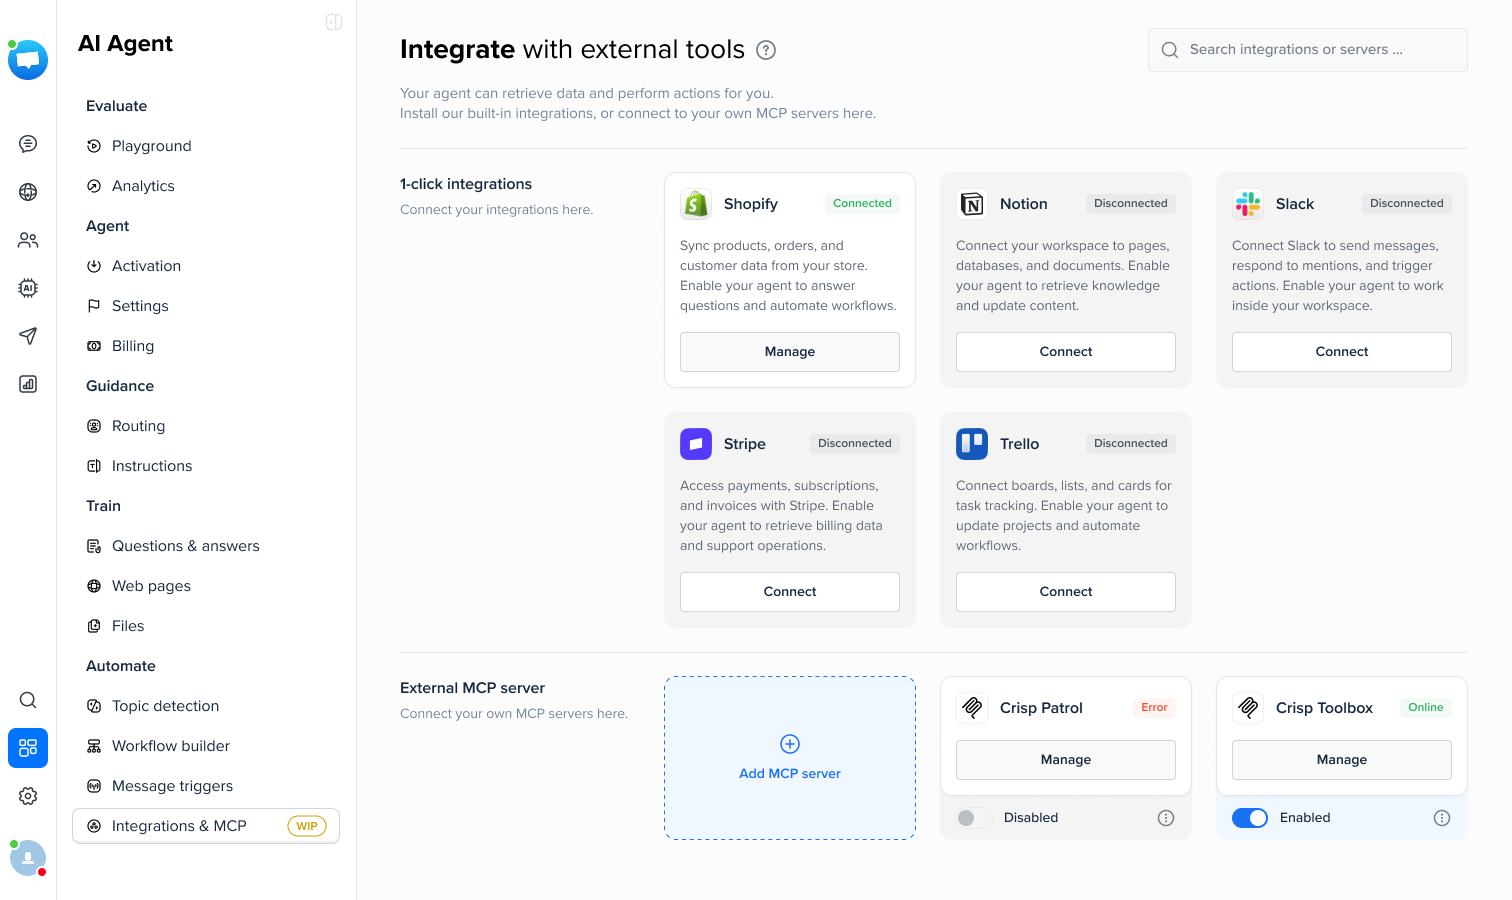Add a new MCP server
This screenshot has width=1512, height=900.
(x=789, y=758)
